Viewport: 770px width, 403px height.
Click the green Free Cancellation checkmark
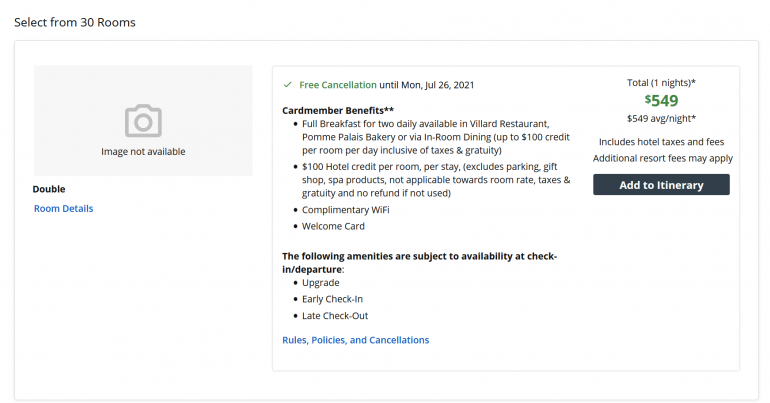[287, 85]
